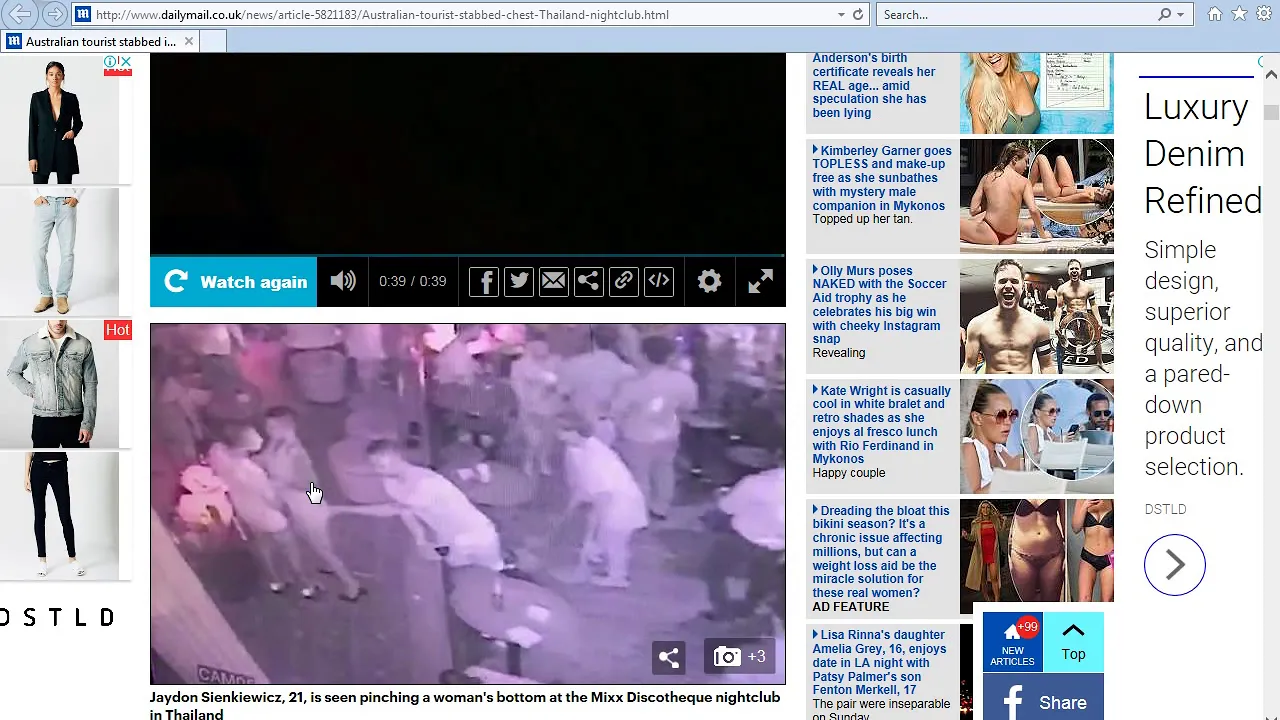Viewport: 1280px width, 720px height.
Task: Go forward with the browser forward arrow
Action: [x=55, y=14]
